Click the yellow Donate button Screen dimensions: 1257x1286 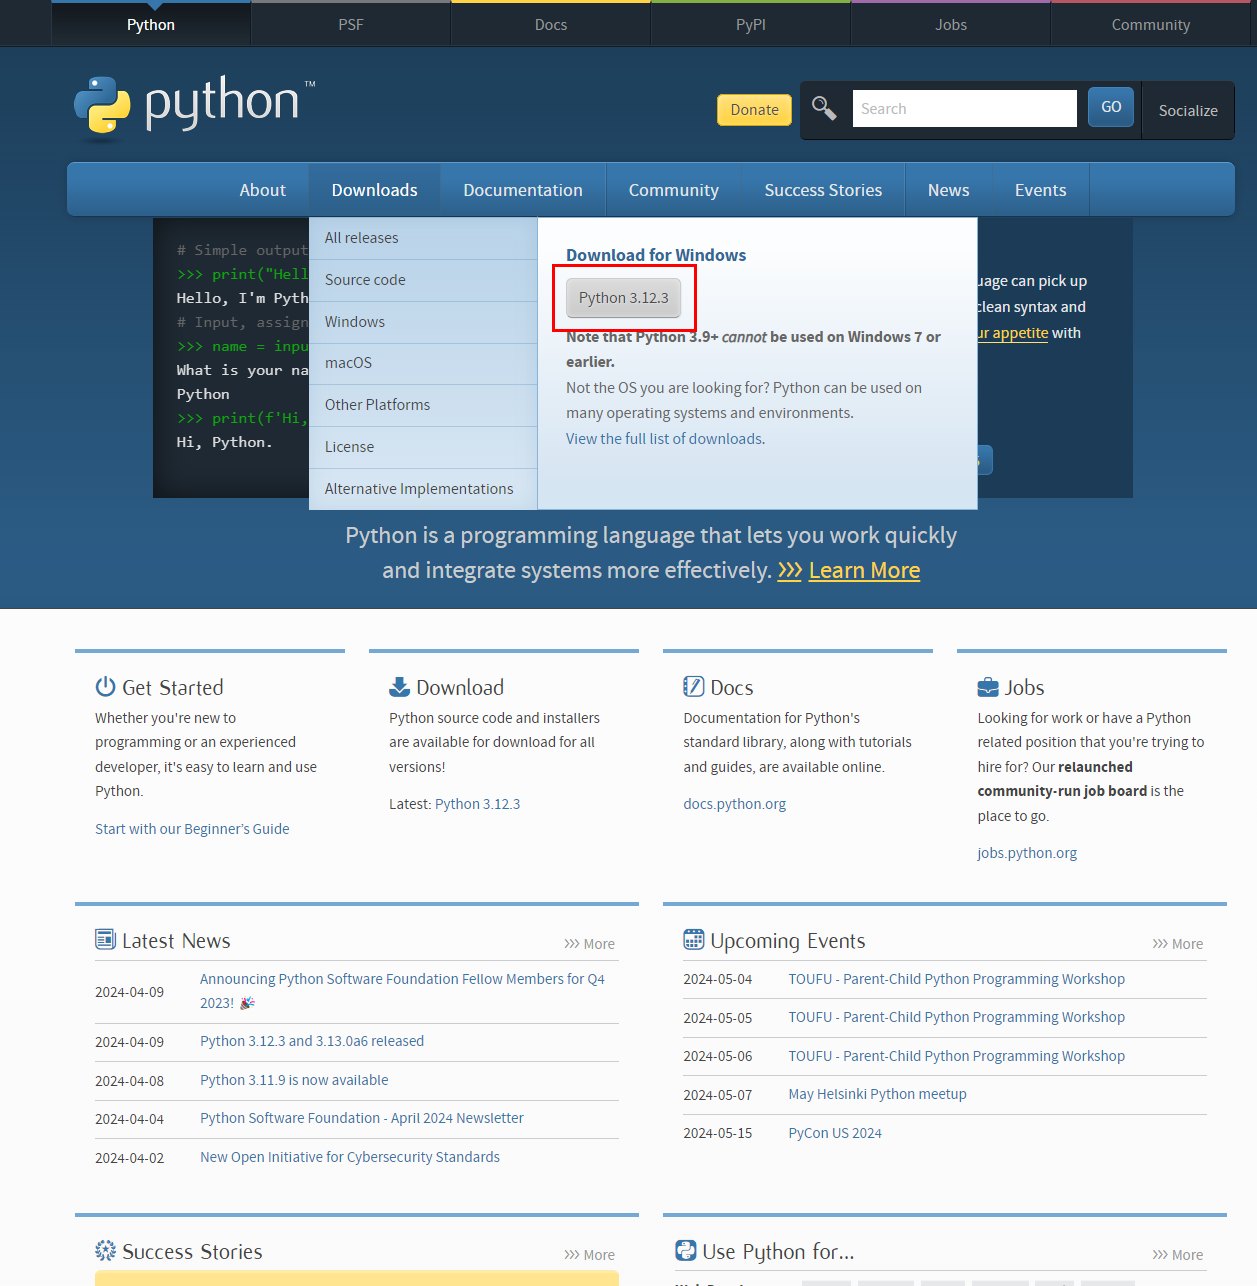click(x=754, y=110)
